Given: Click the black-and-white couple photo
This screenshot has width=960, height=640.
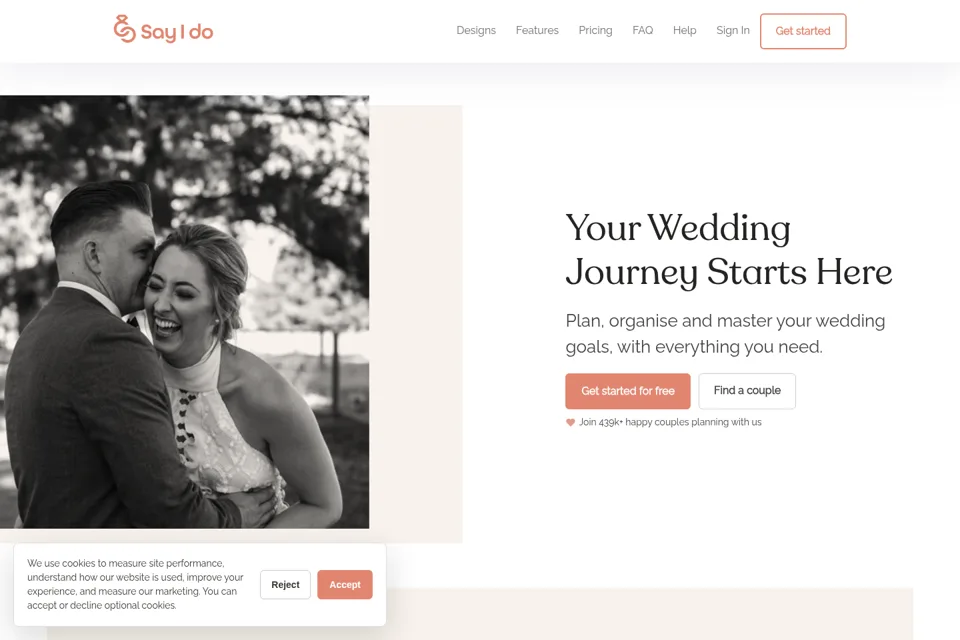Looking at the screenshot, I should click(184, 312).
